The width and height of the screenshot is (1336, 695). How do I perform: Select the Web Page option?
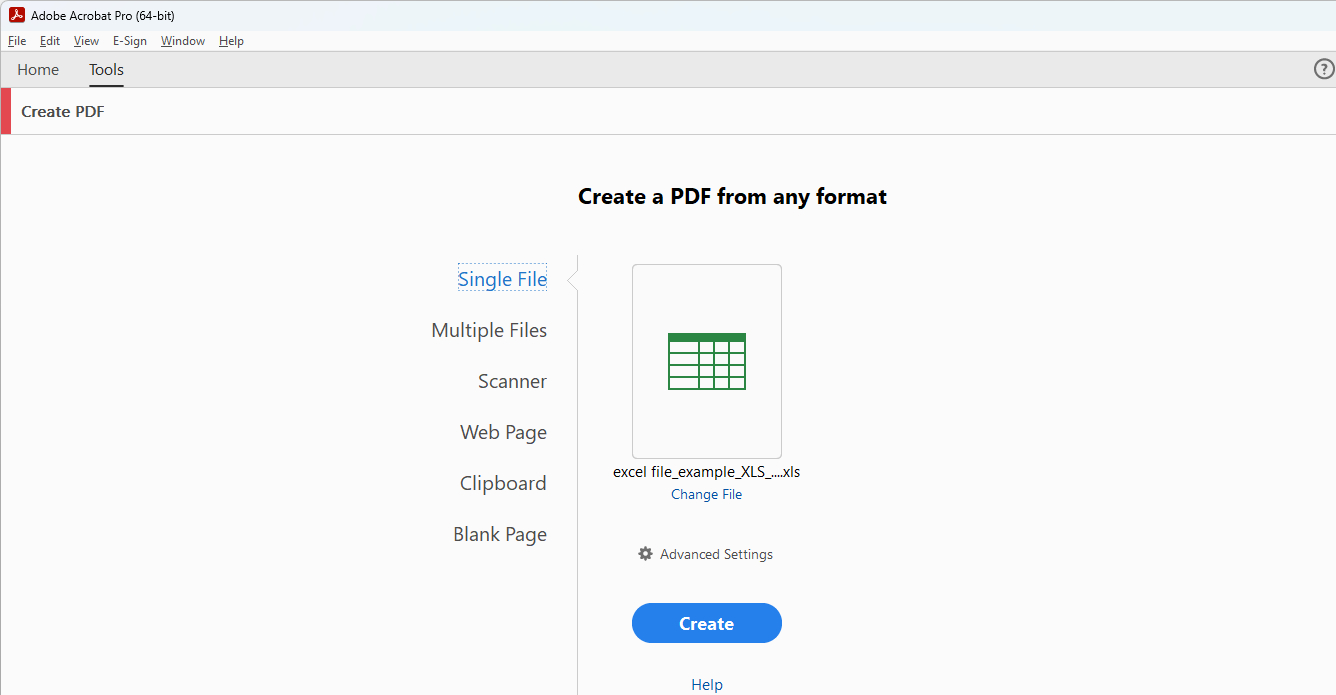pyautogui.click(x=503, y=432)
